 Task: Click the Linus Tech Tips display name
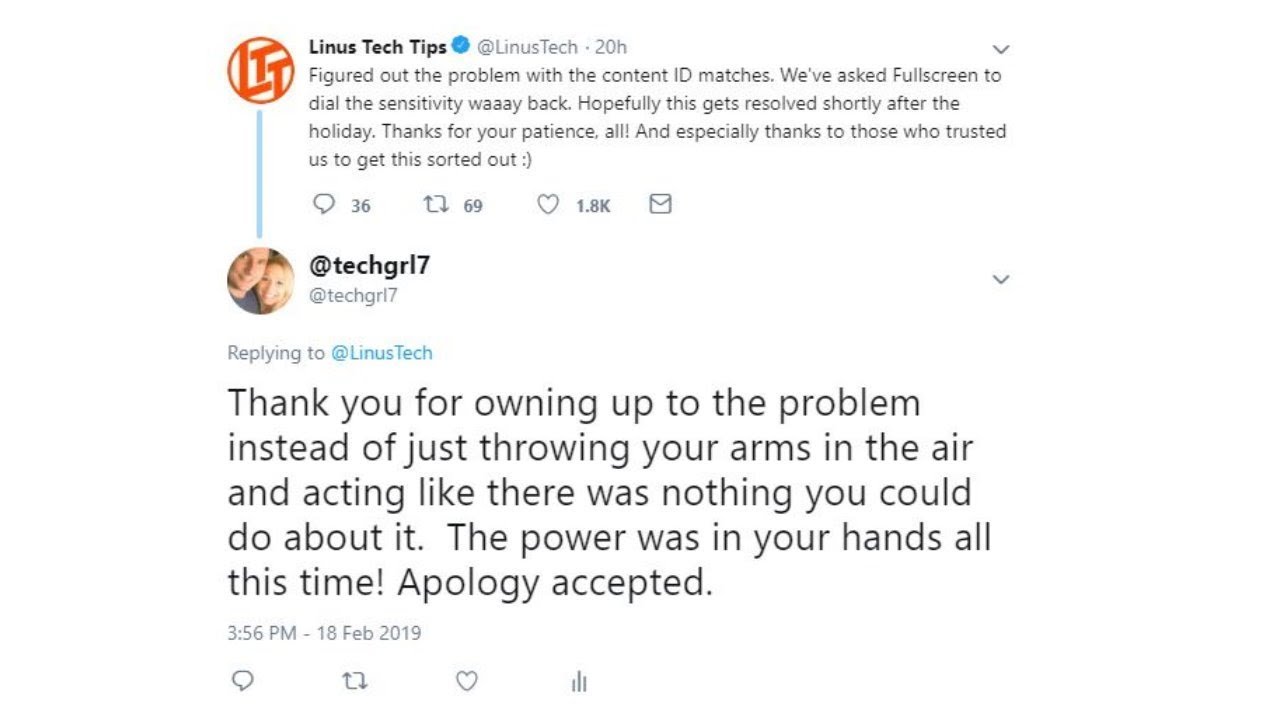pyautogui.click(x=377, y=47)
